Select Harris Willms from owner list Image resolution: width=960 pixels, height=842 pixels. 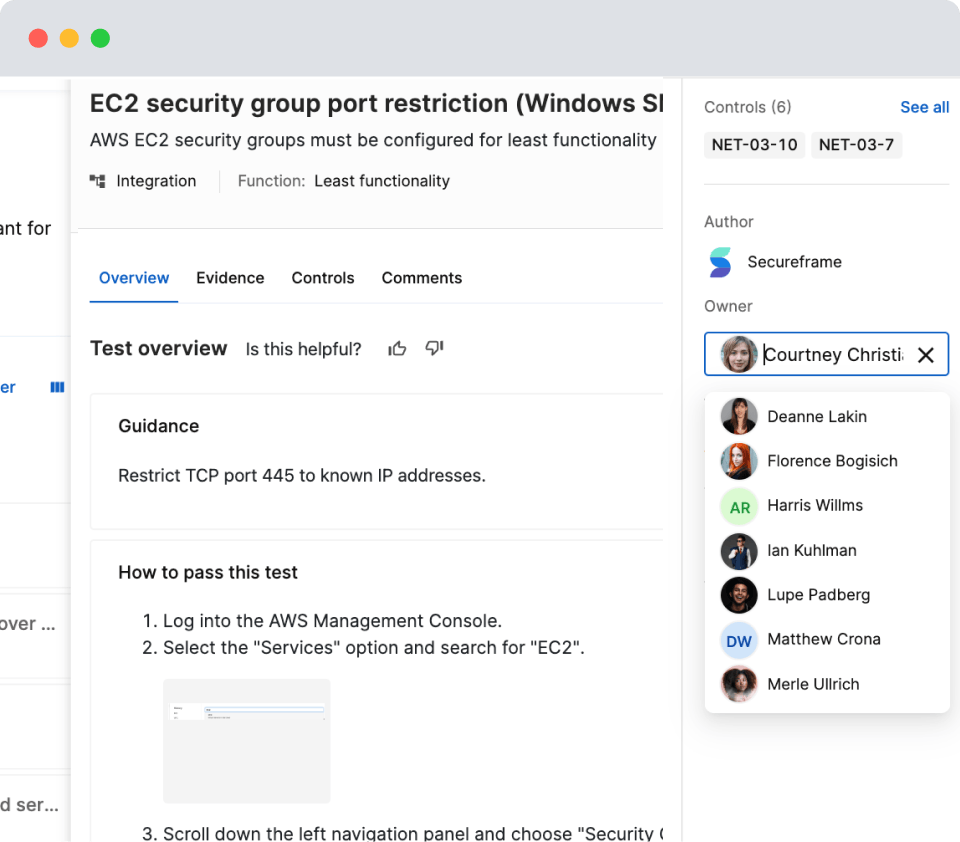(x=814, y=506)
